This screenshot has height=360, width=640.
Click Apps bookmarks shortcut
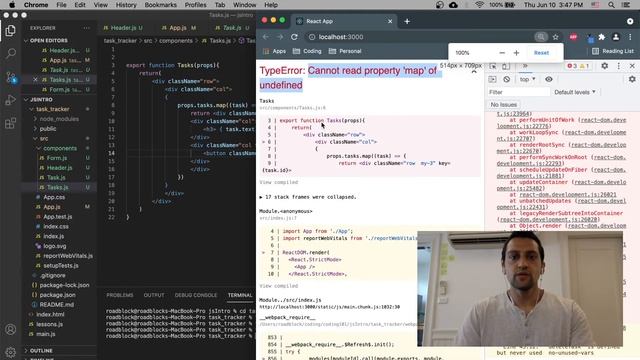274,51
